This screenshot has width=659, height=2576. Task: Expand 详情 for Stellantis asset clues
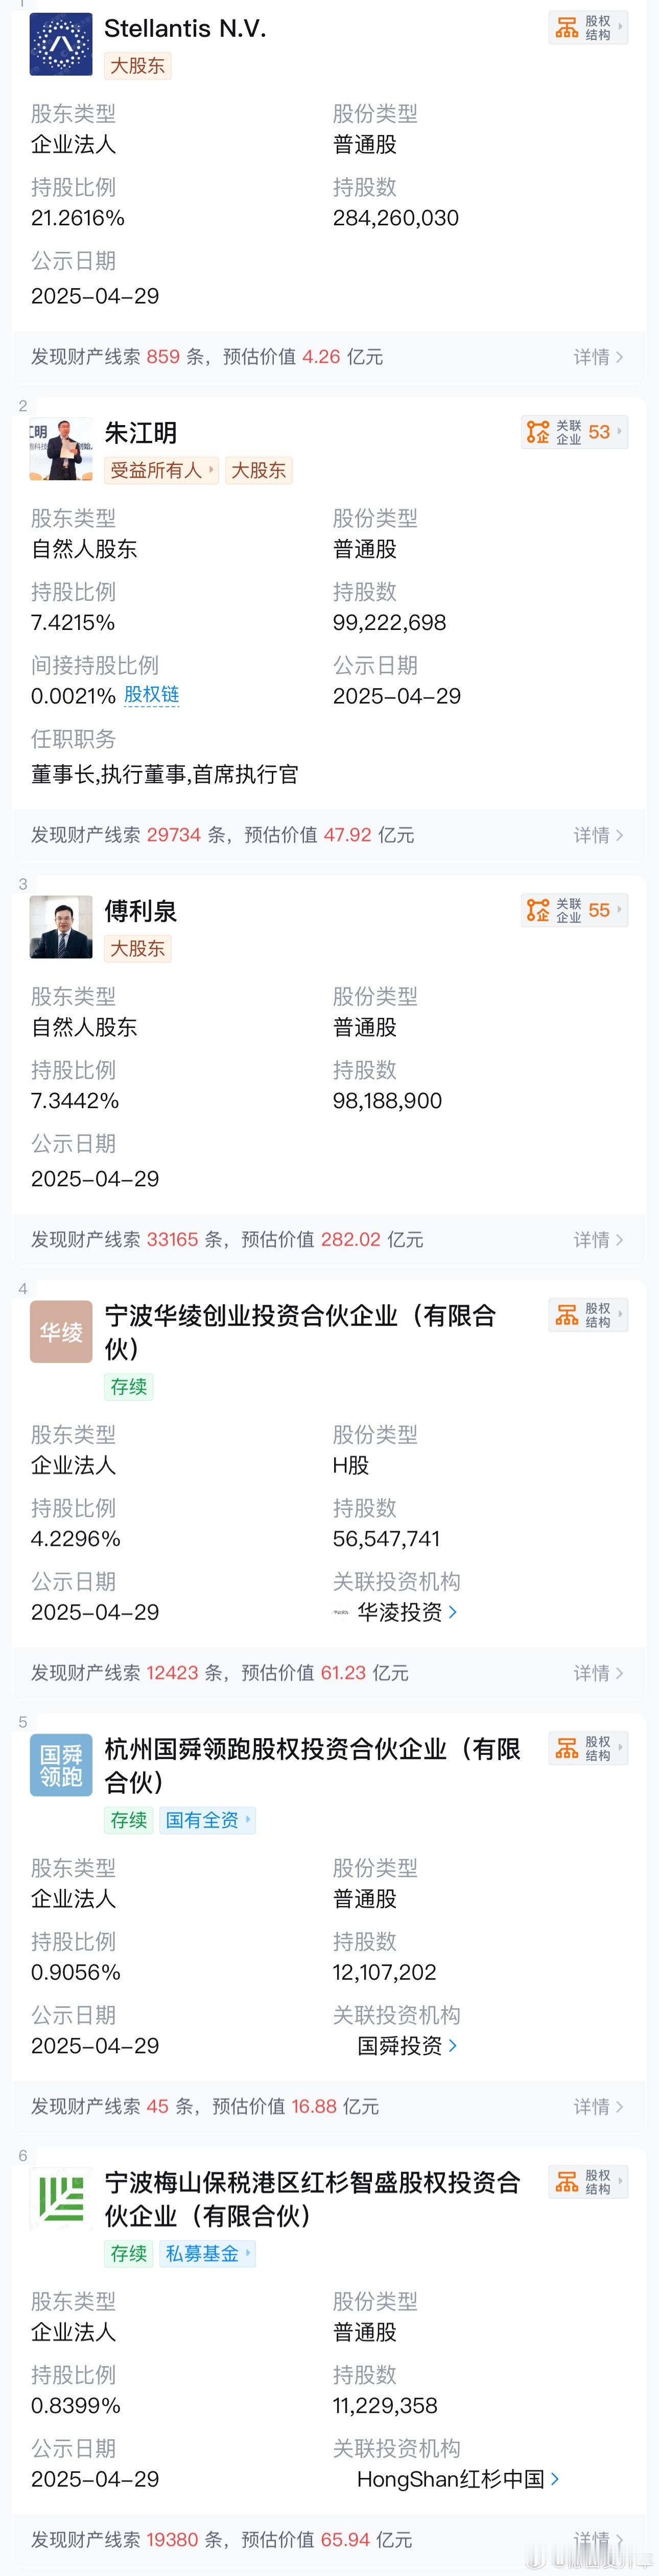pyautogui.click(x=598, y=357)
